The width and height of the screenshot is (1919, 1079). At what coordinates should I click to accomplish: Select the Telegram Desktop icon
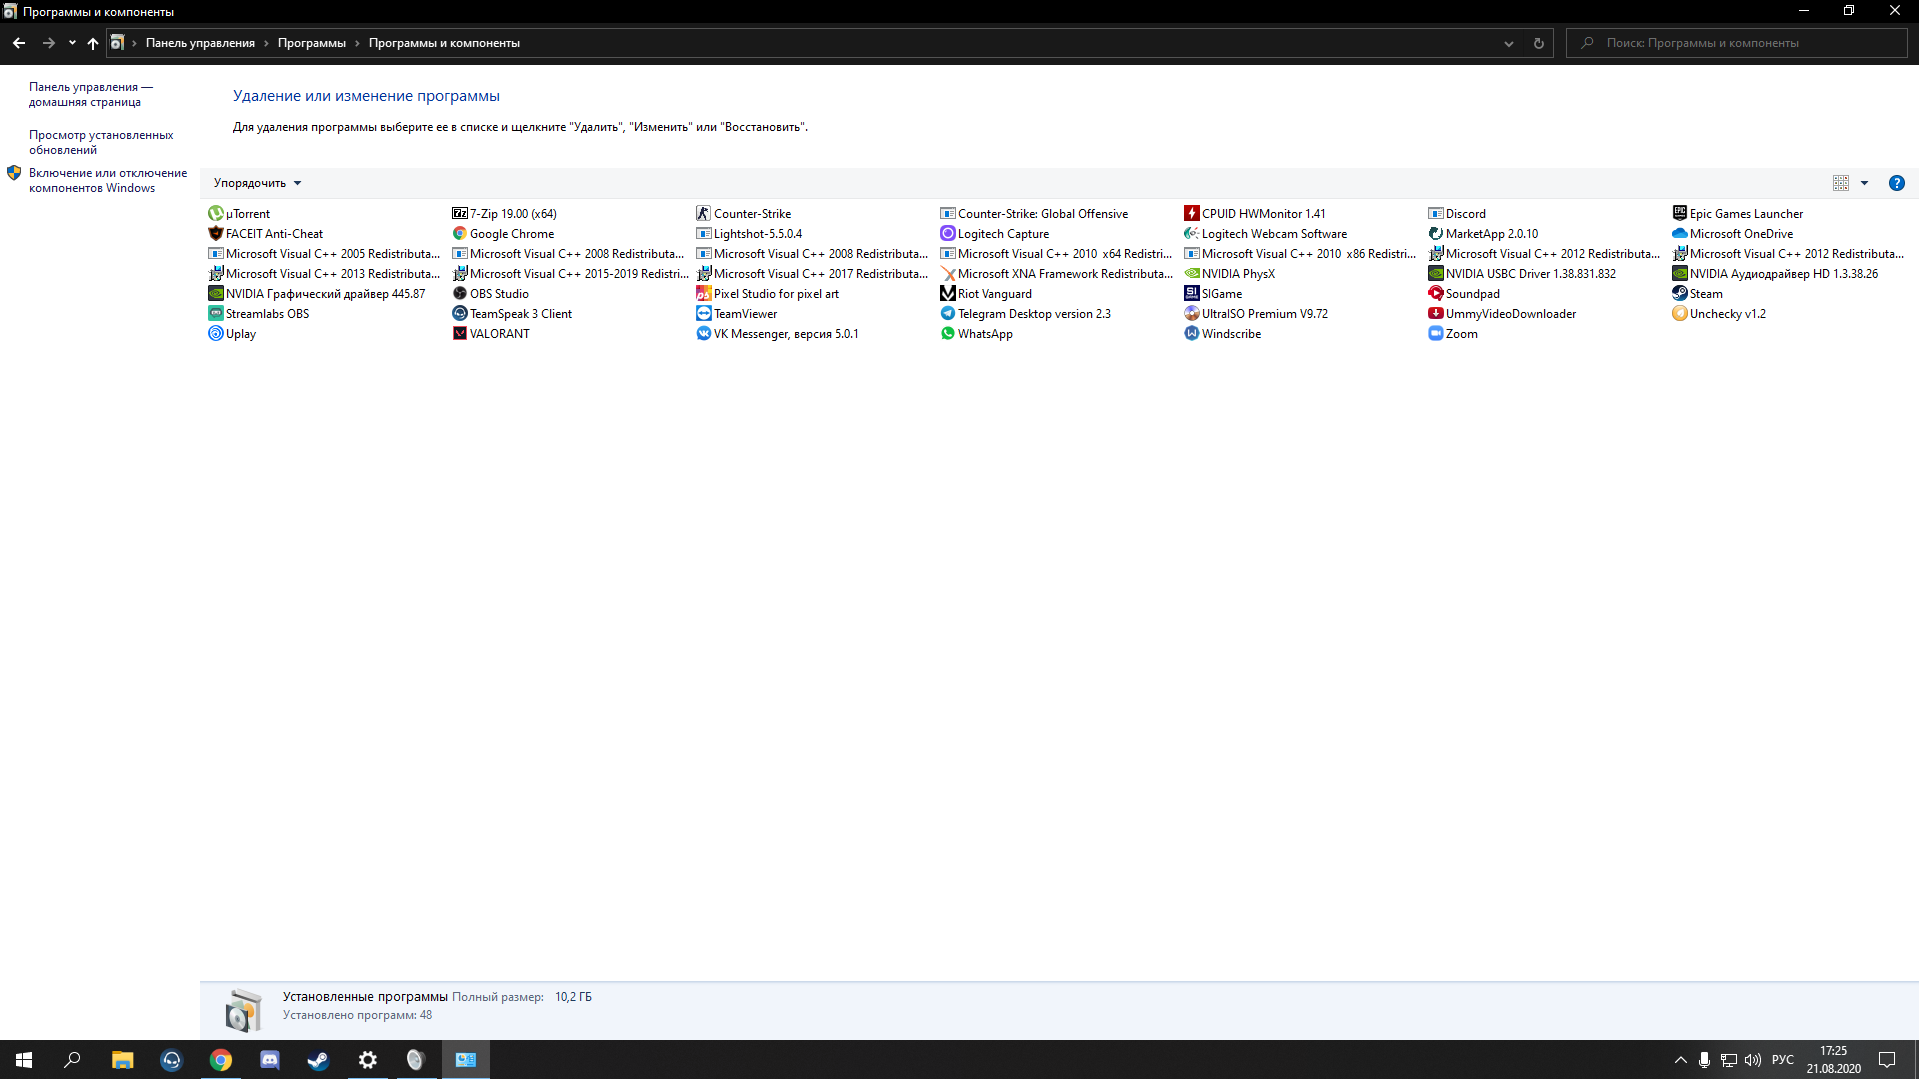coord(947,314)
